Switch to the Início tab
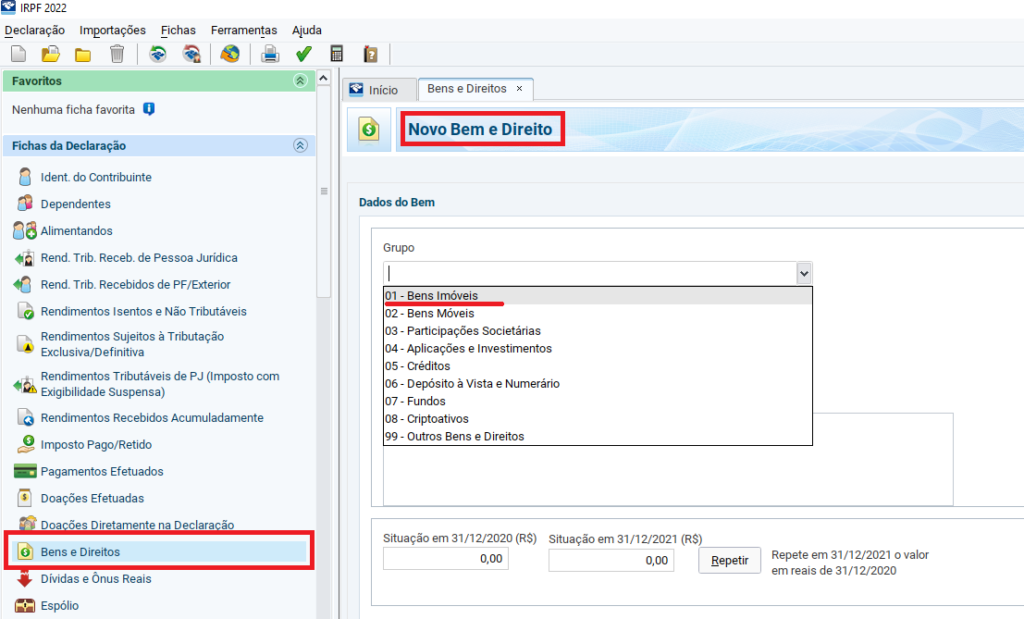This screenshot has width=1024, height=619. 373,90
